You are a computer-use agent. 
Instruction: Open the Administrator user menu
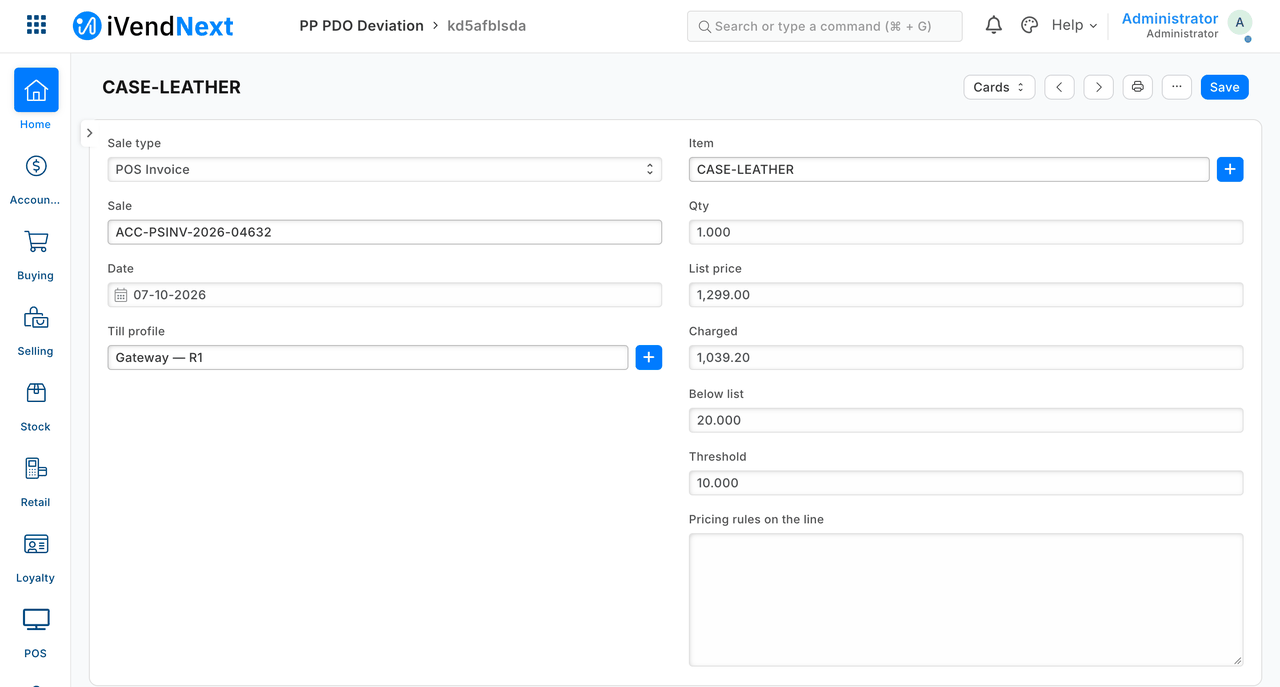[x=1170, y=26]
